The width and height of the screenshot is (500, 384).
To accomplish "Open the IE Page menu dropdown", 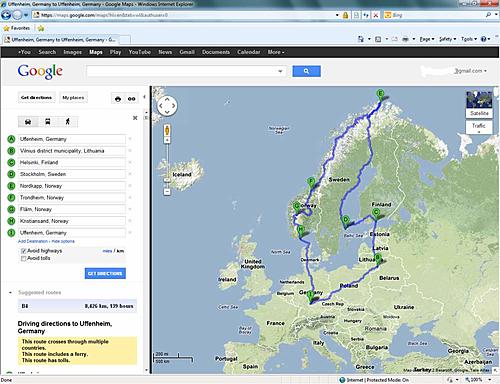I will click(x=427, y=39).
